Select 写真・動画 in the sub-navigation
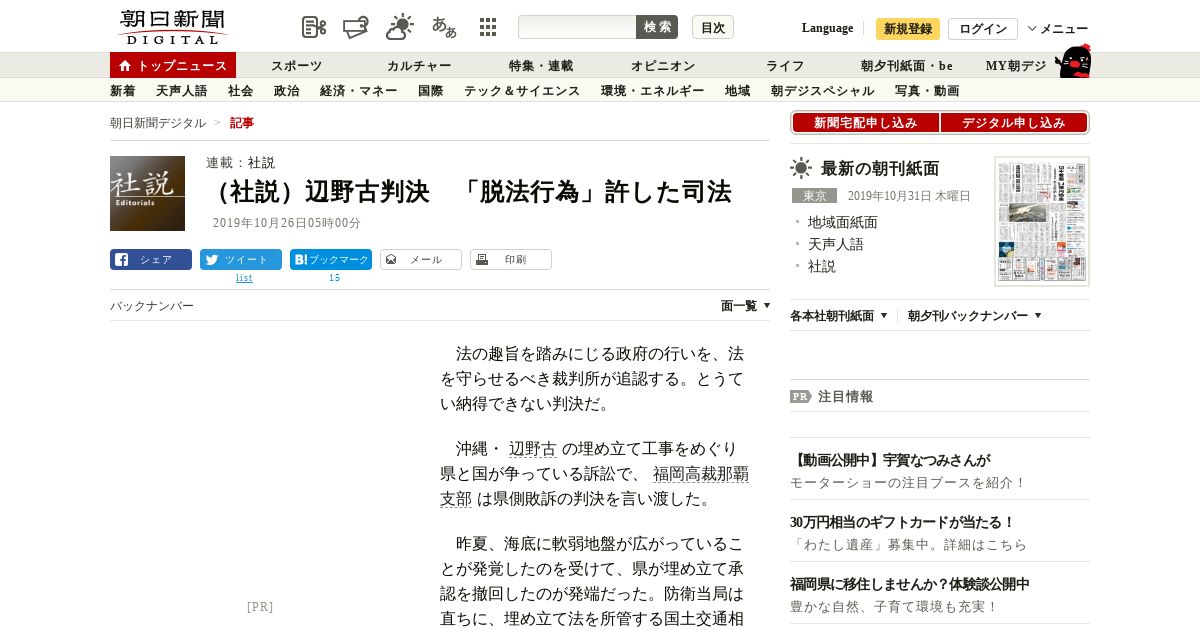This screenshot has width=1200, height=630. (927, 90)
